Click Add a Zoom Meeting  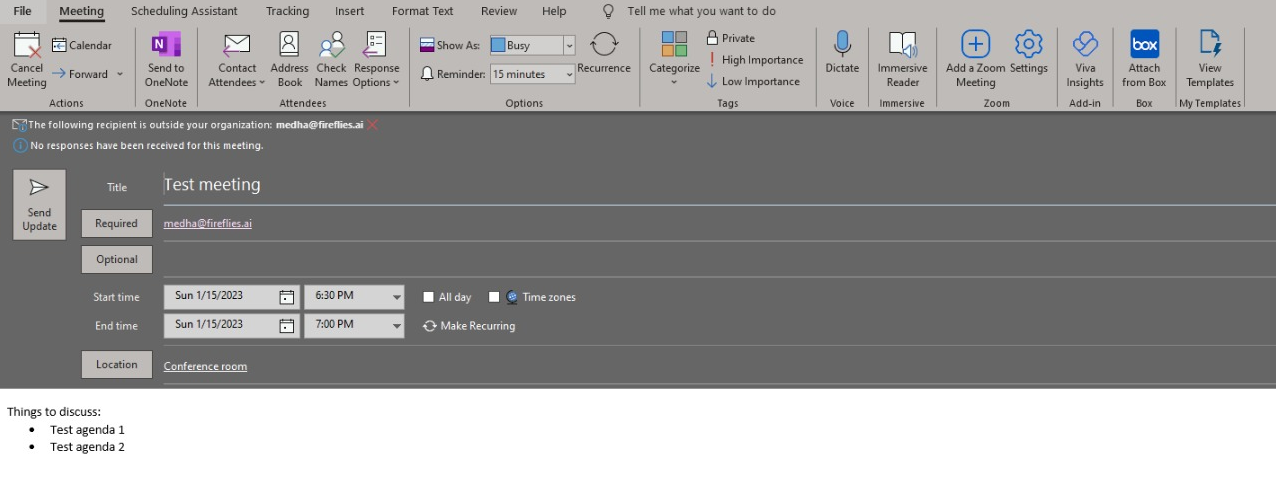(x=975, y=60)
